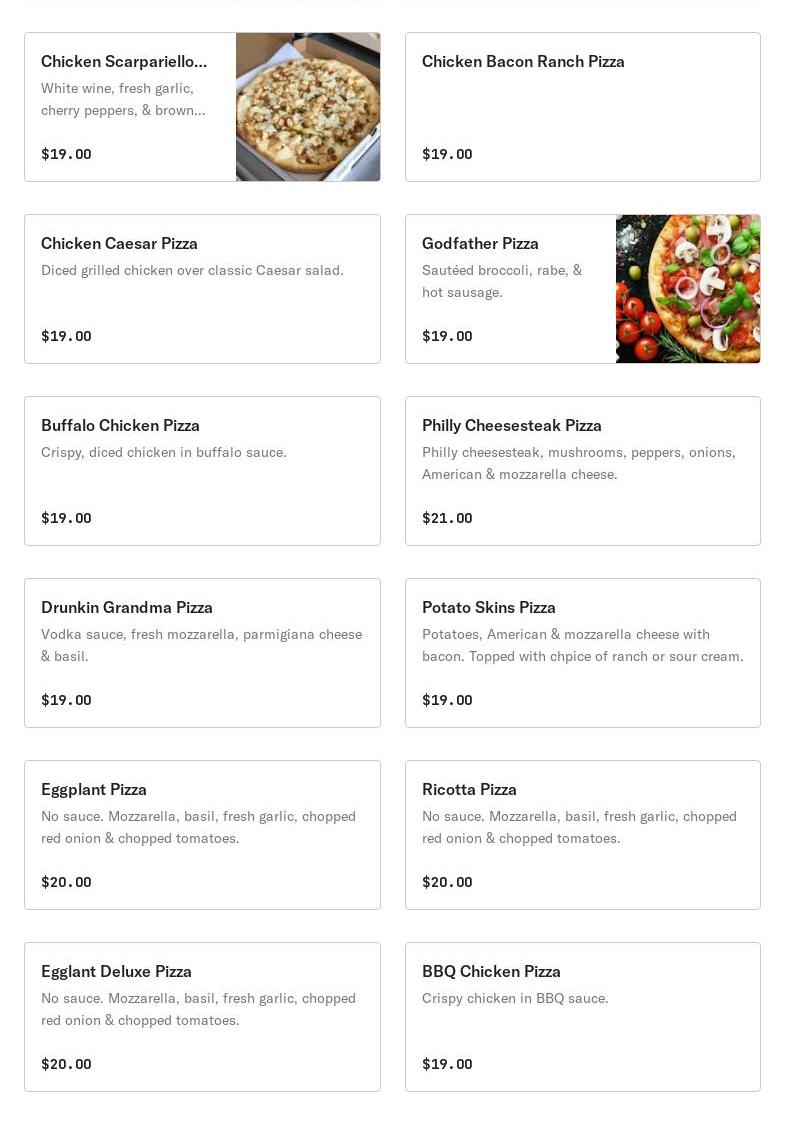Click the Drunkin Grandma vodka sauce description

tap(201, 645)
